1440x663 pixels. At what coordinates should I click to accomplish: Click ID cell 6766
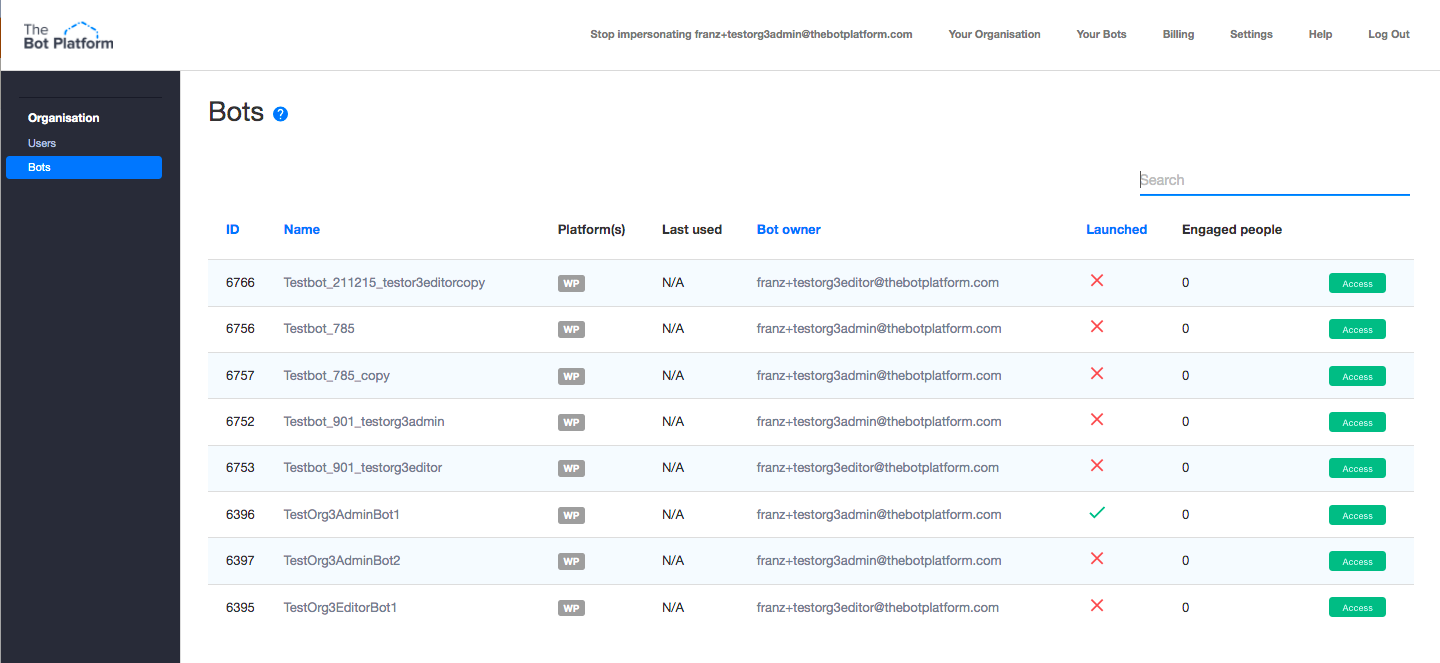[x=240, y=282]
